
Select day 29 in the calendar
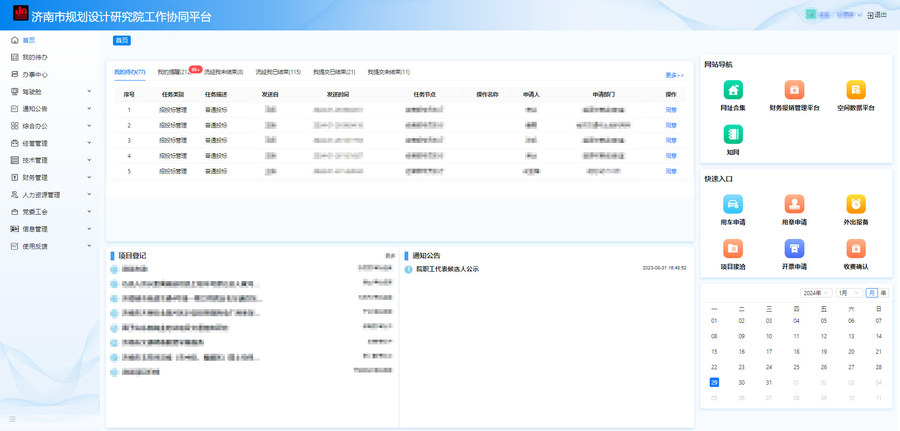point(714,382)
